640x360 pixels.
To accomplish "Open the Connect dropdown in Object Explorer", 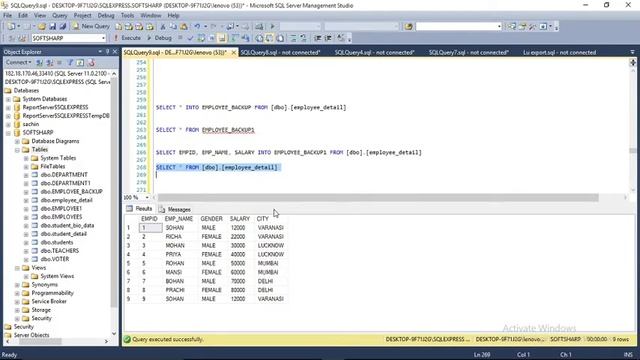I will tap(18, 62).
